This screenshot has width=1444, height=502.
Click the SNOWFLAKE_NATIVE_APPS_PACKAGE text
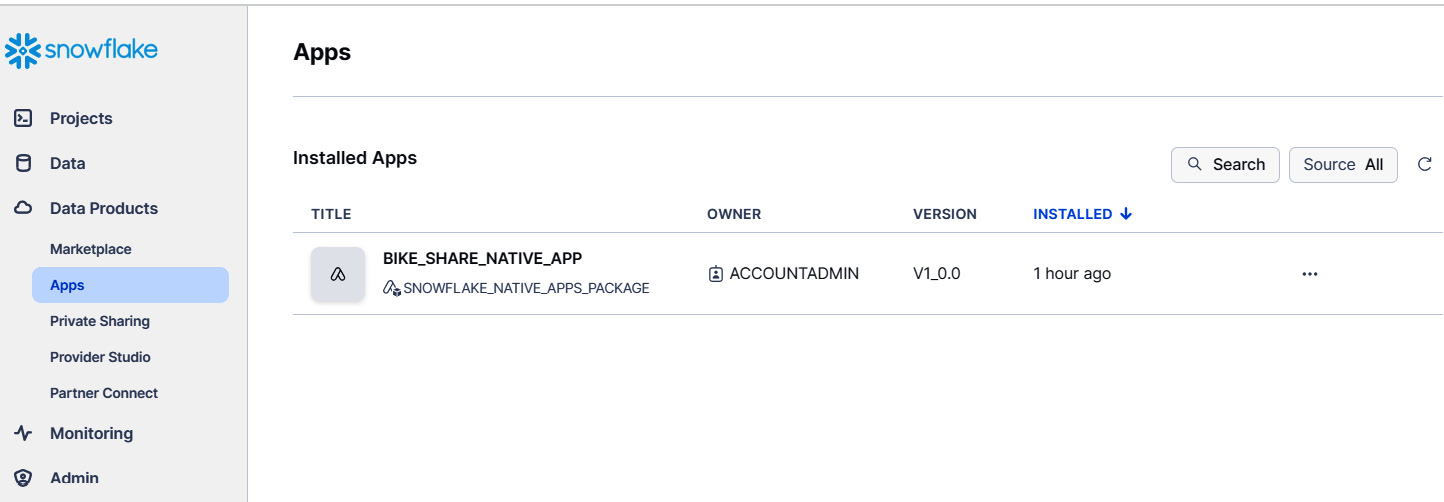coord(526,288)
